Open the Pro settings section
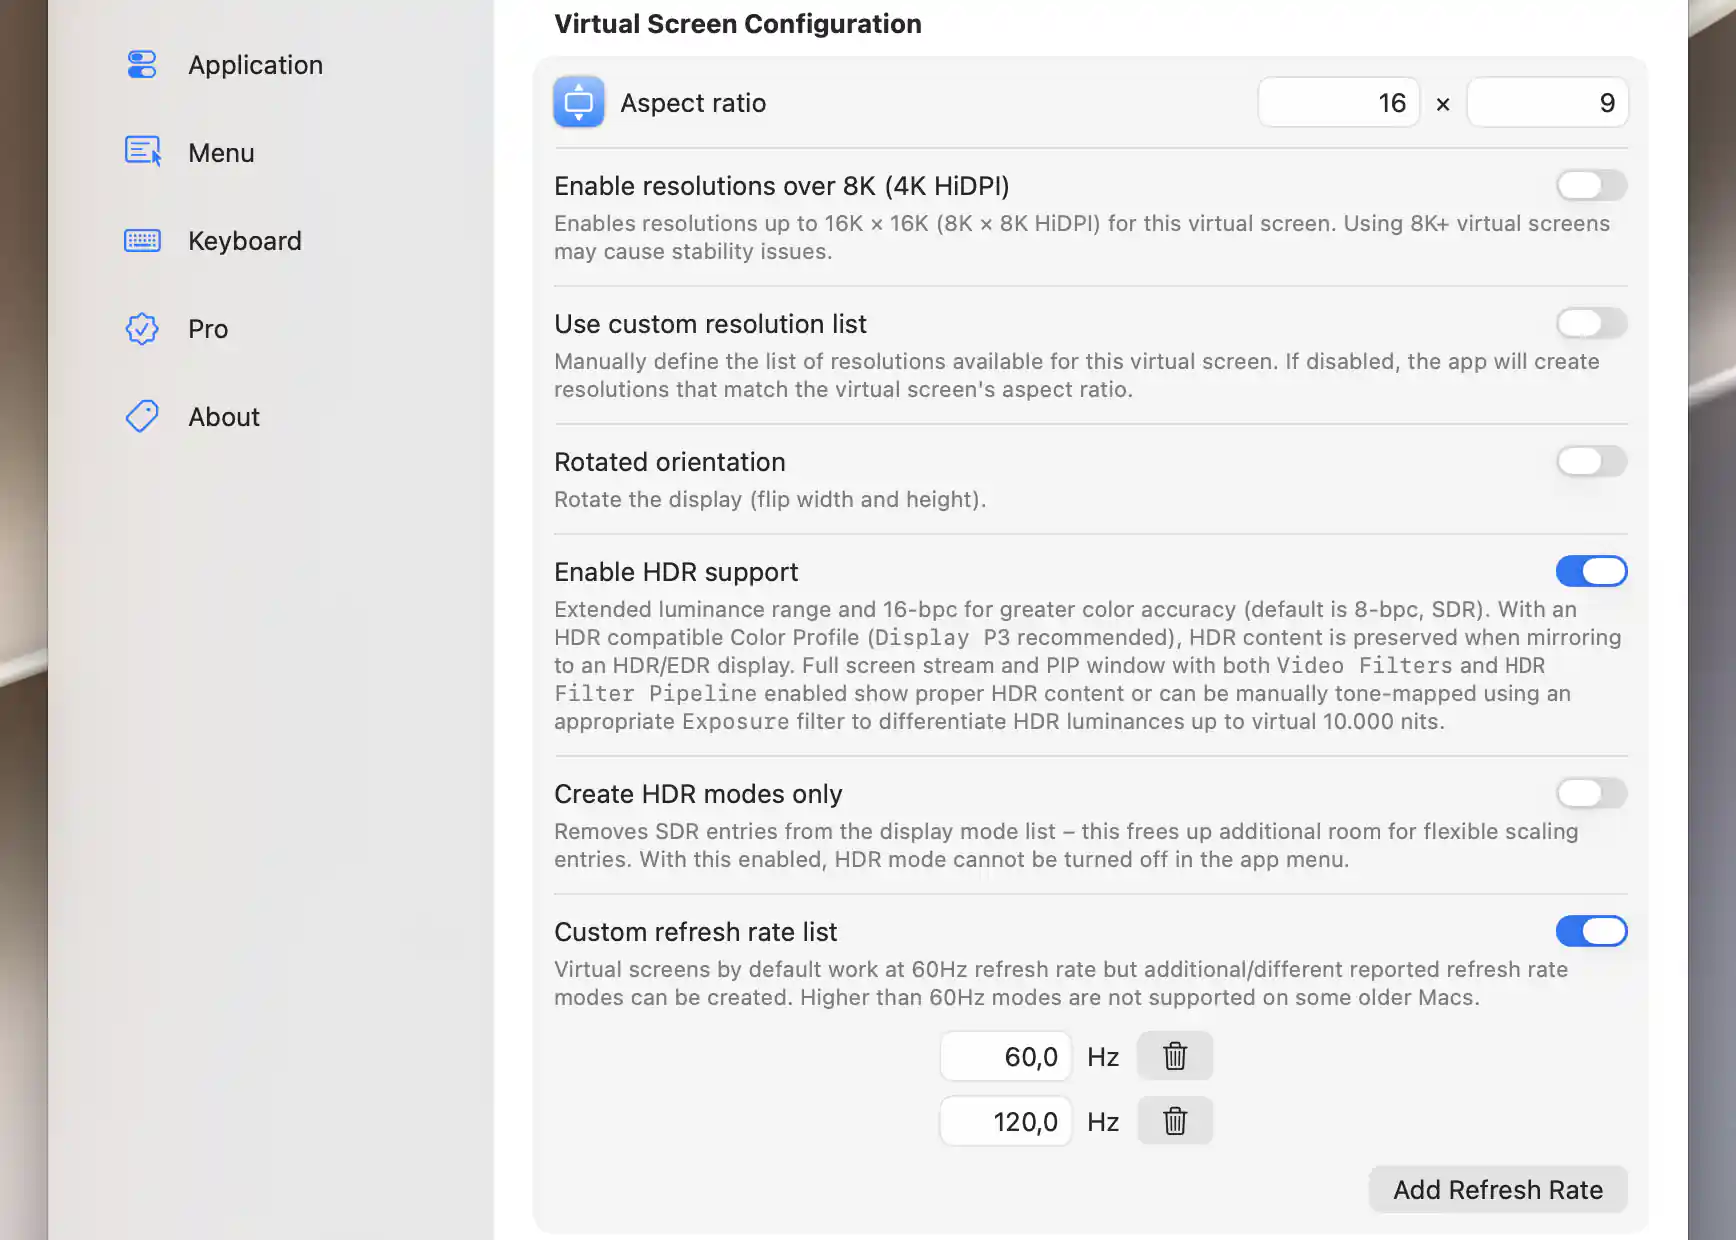Screen dimensions: 1736x1240 coord(208,329)
